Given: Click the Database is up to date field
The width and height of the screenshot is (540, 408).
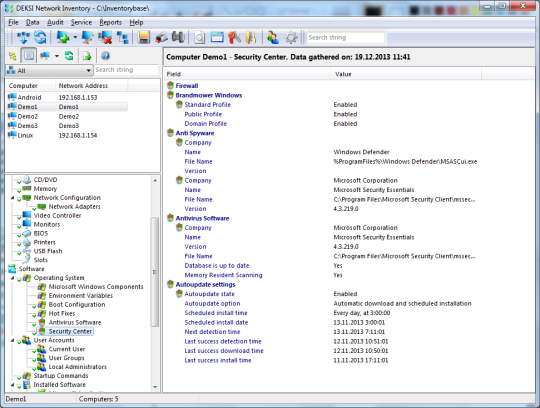Looking at the screenshot, I should coord(217,265).
